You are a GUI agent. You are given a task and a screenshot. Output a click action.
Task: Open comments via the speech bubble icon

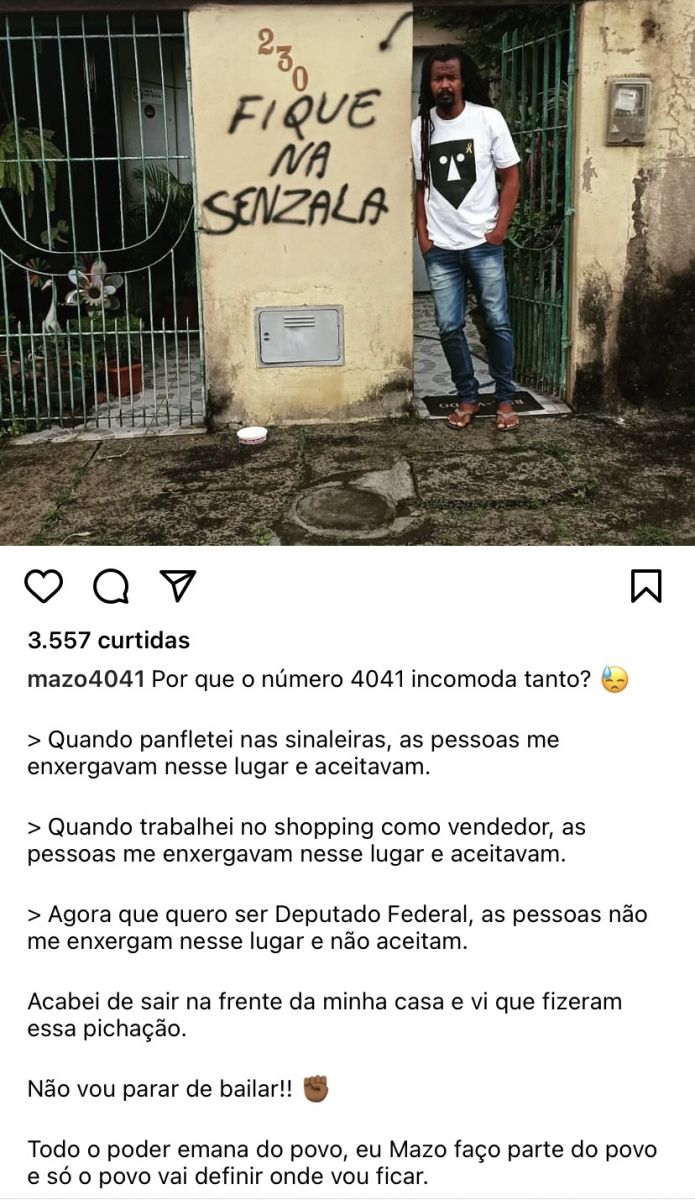pyautogui.click(x=111, y=586)
